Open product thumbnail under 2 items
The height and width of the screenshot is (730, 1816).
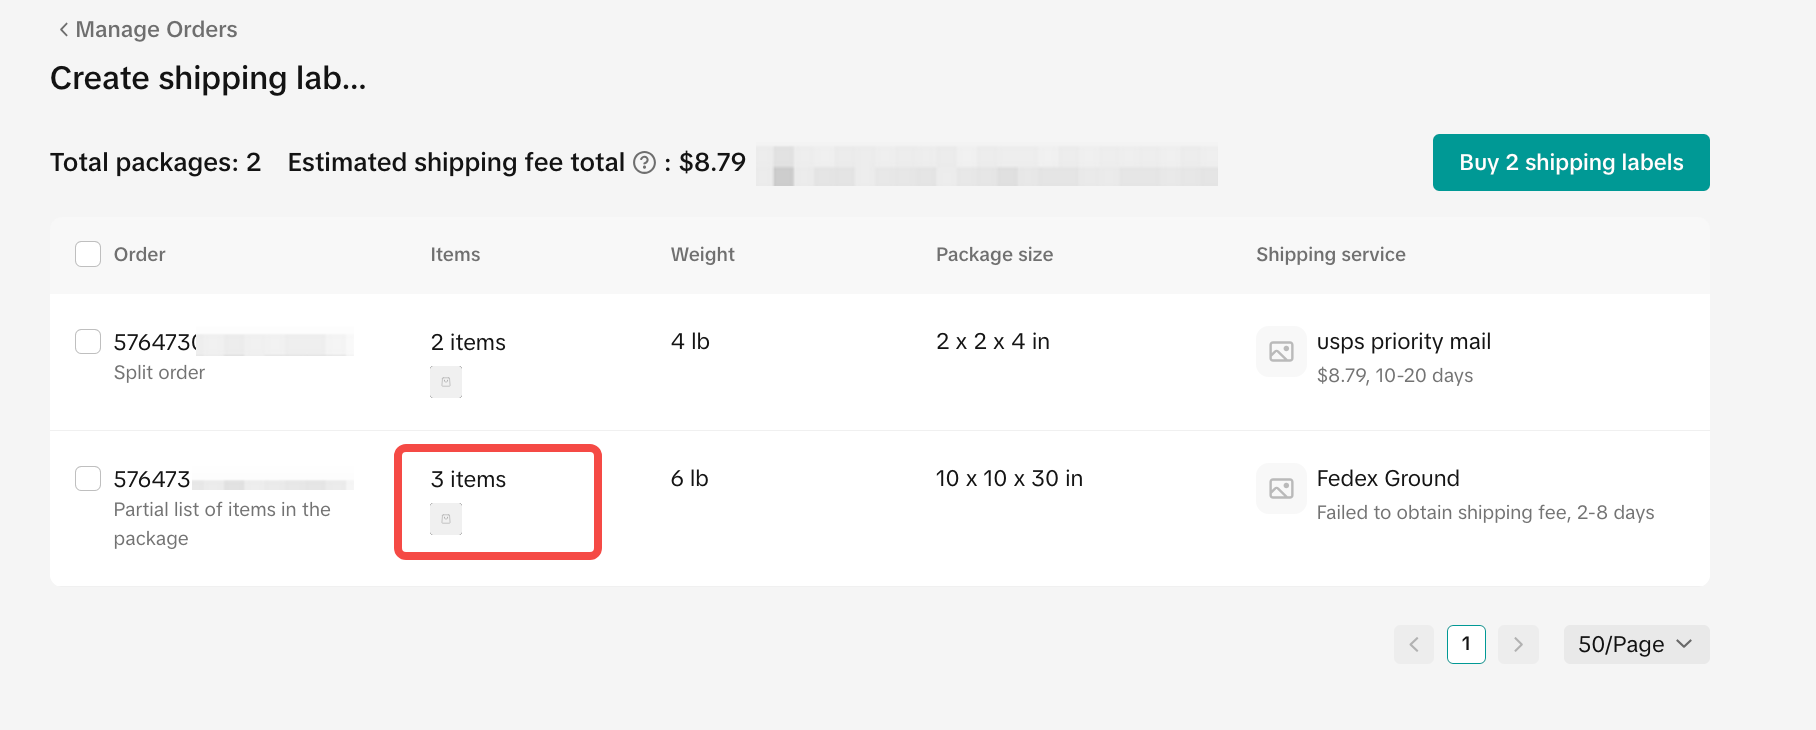(446, 382)
